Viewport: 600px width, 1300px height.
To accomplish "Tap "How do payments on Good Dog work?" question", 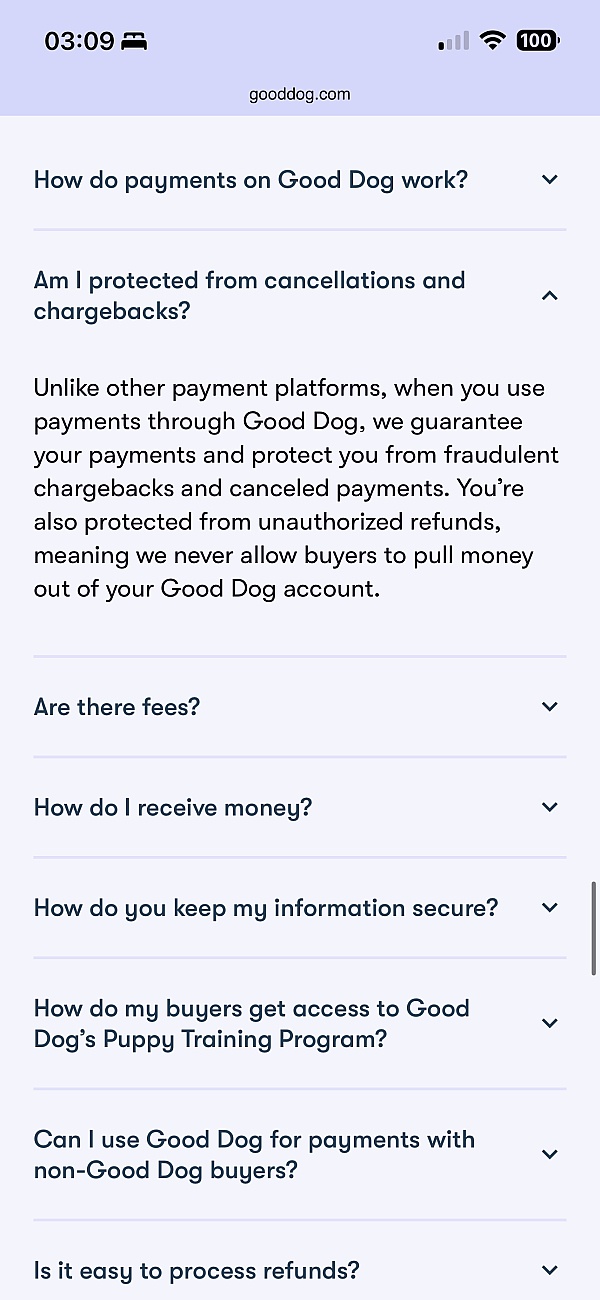I will [251, 180].
